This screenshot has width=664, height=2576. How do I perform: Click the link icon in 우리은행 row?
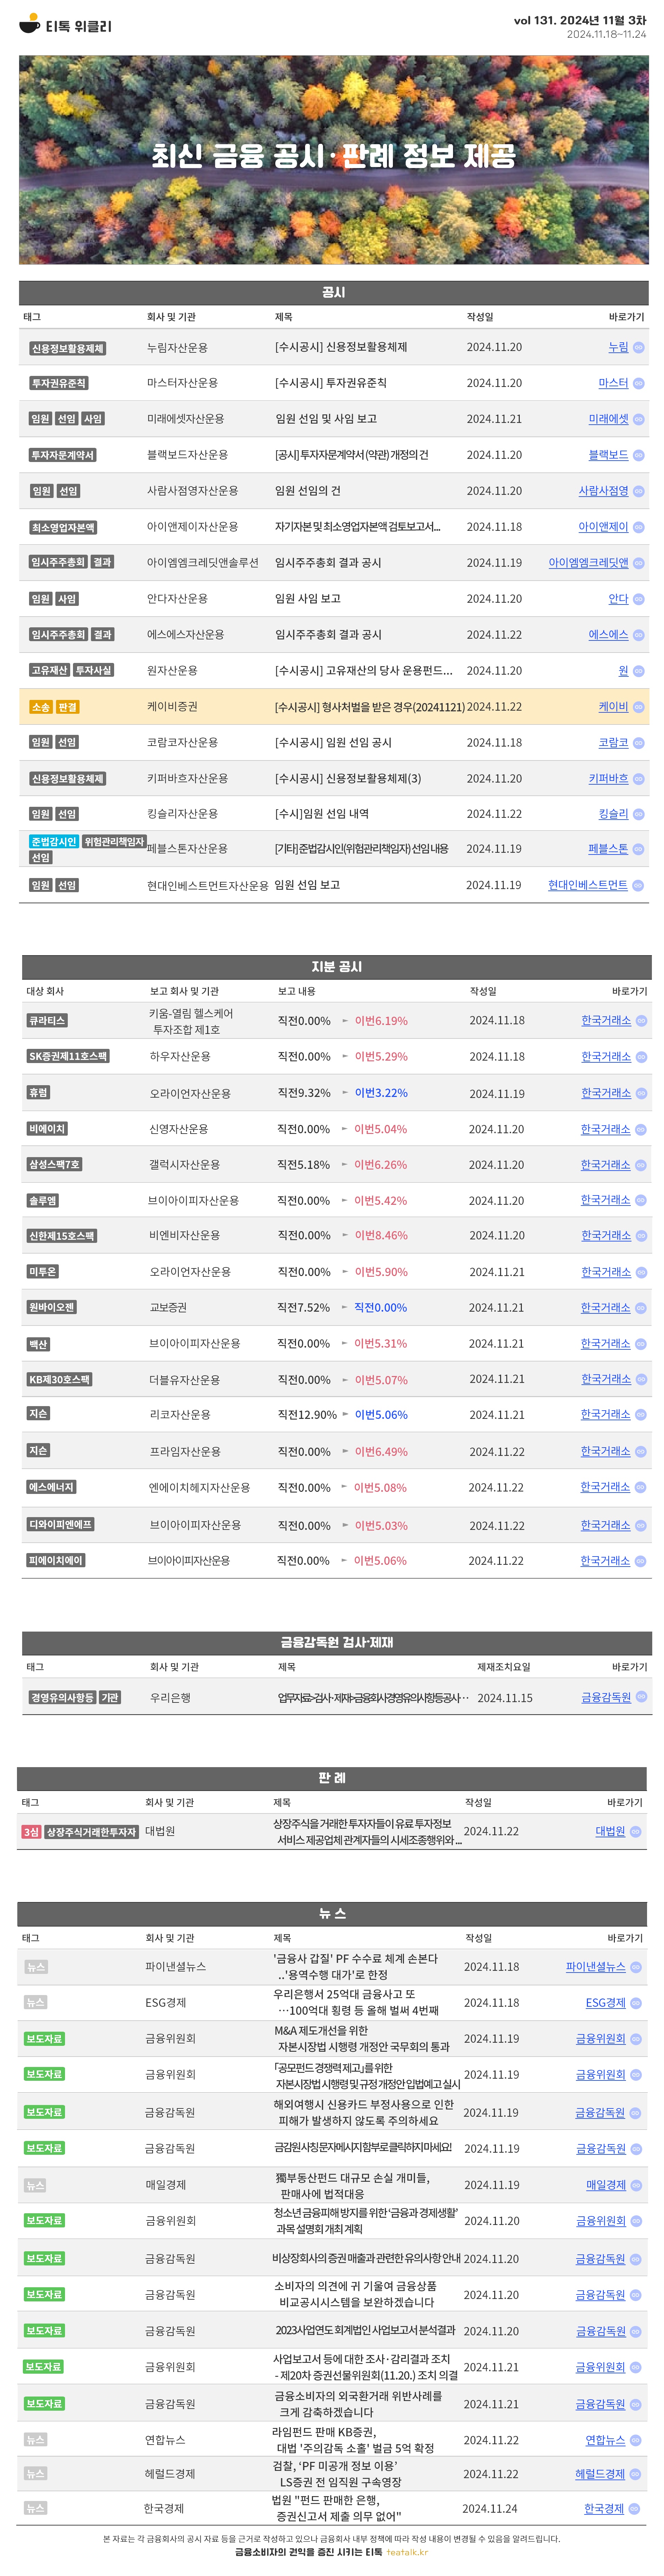tap(641, 1697)
